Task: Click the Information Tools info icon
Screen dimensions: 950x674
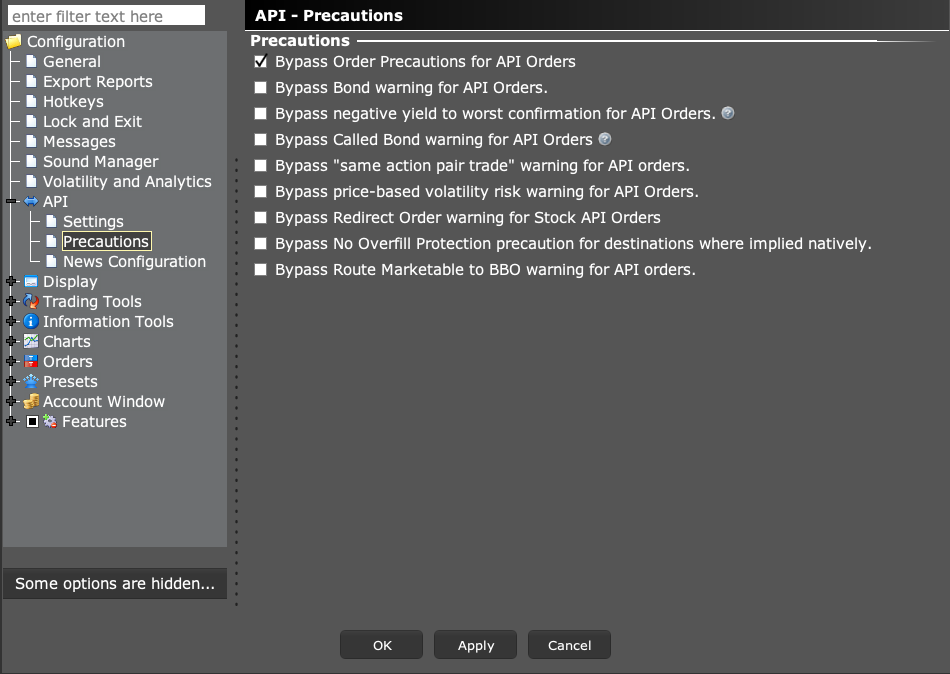Action: pos(31,321)
